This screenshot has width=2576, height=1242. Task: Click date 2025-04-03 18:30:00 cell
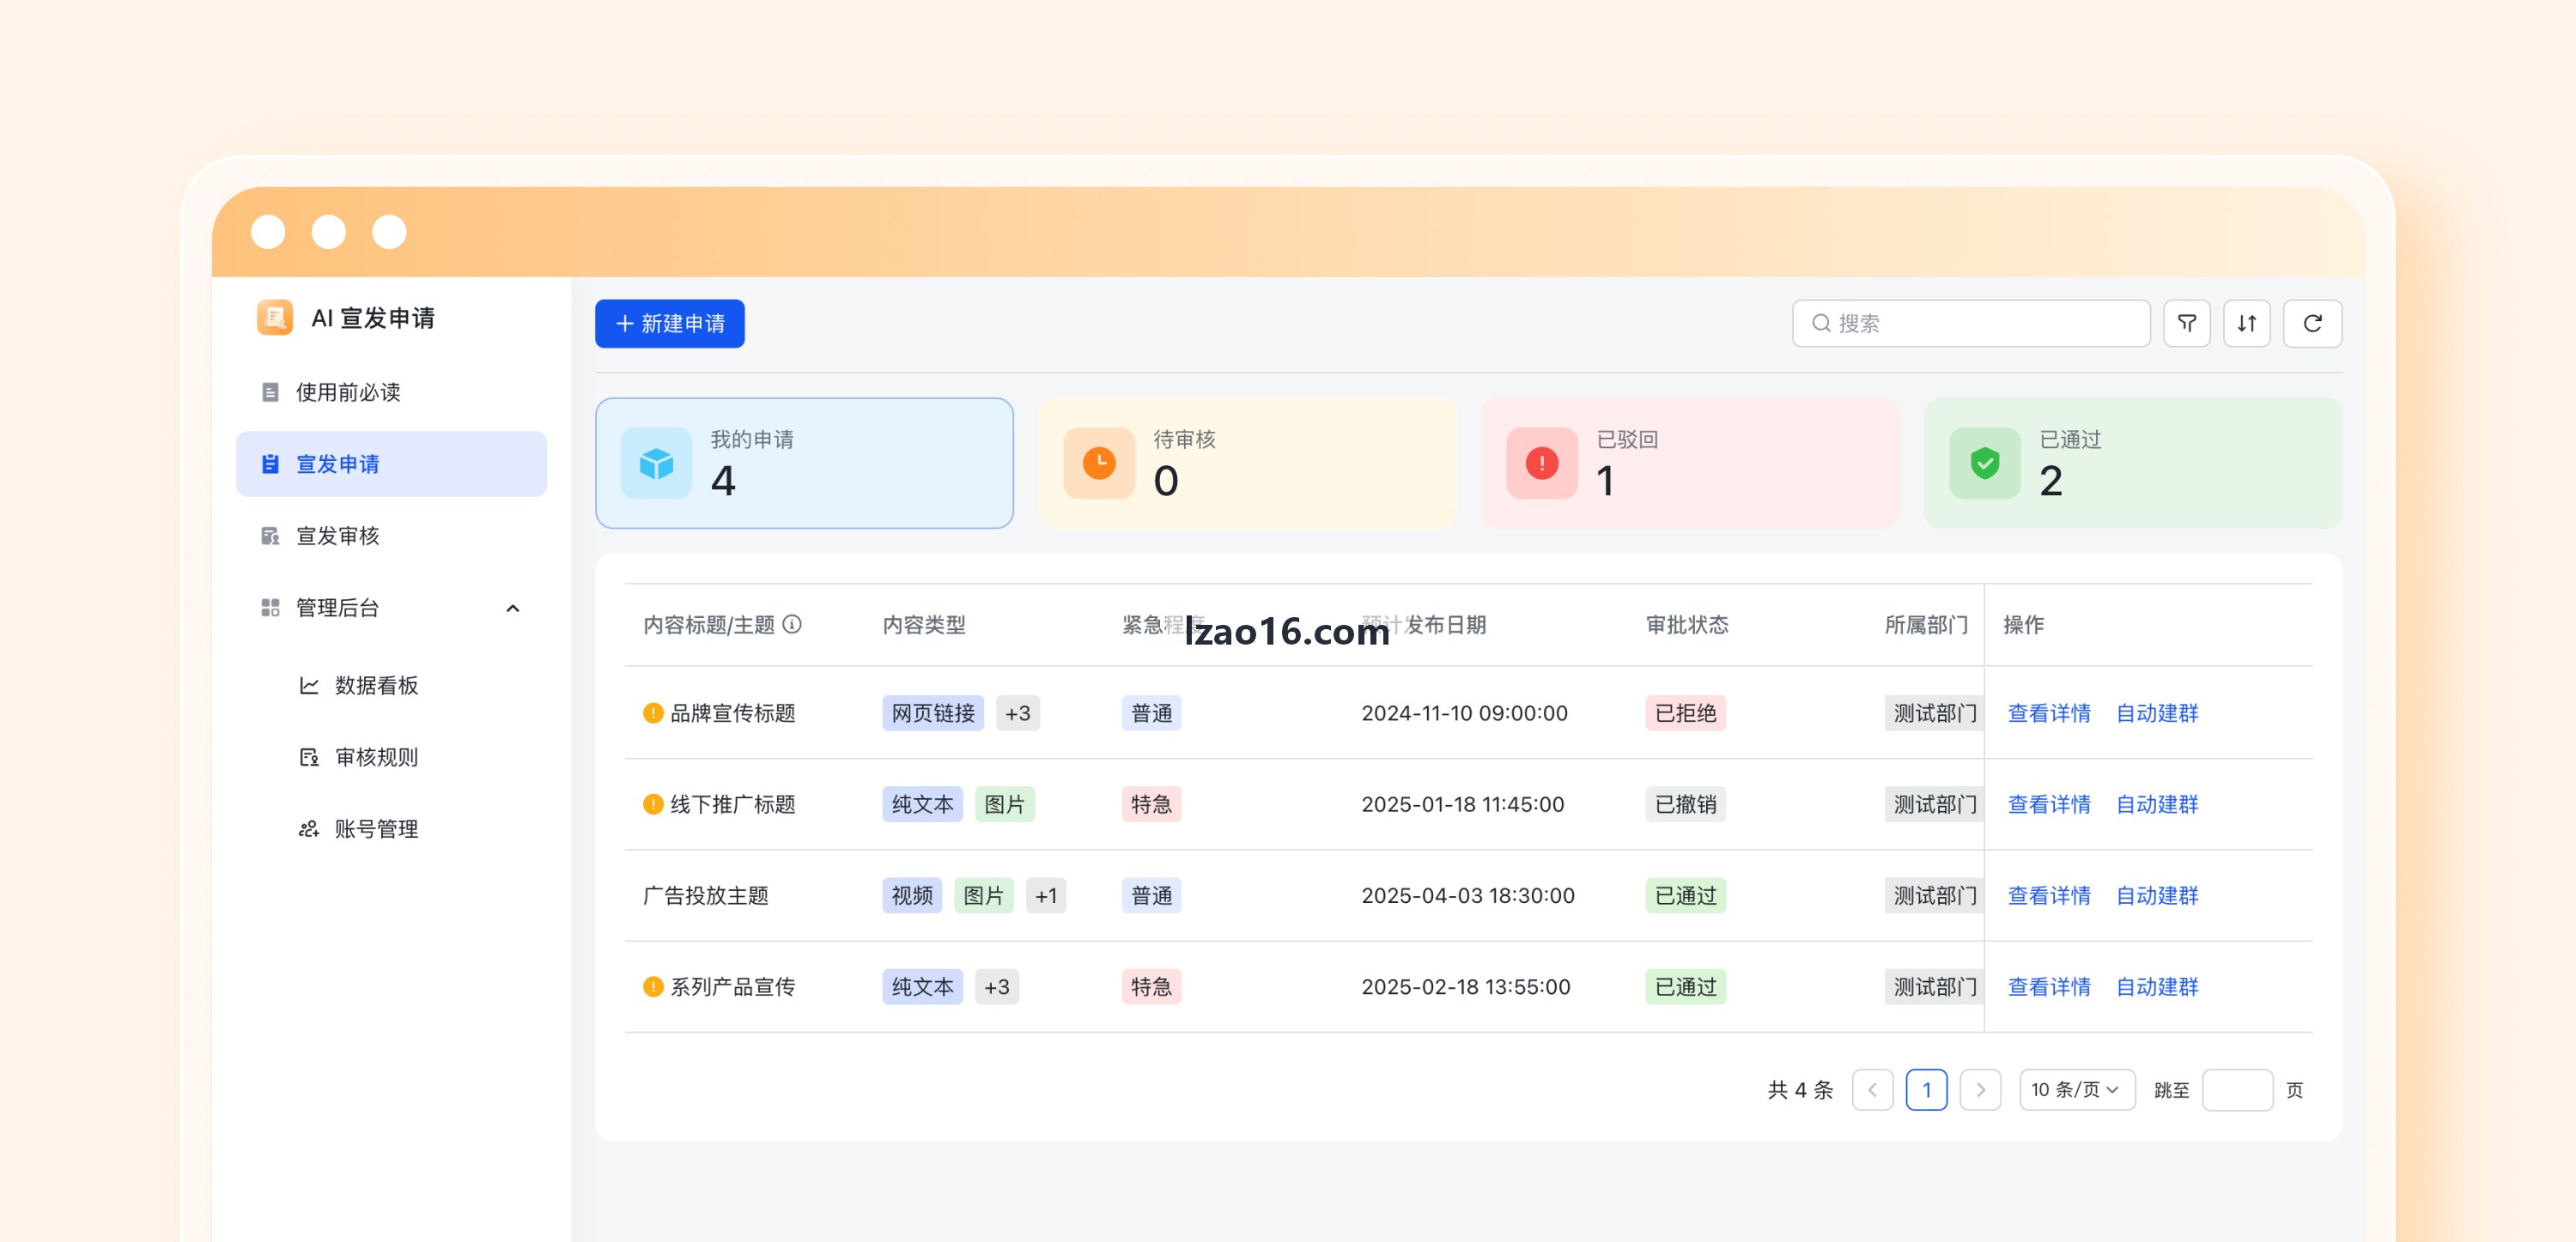(x=1467, y=895)
